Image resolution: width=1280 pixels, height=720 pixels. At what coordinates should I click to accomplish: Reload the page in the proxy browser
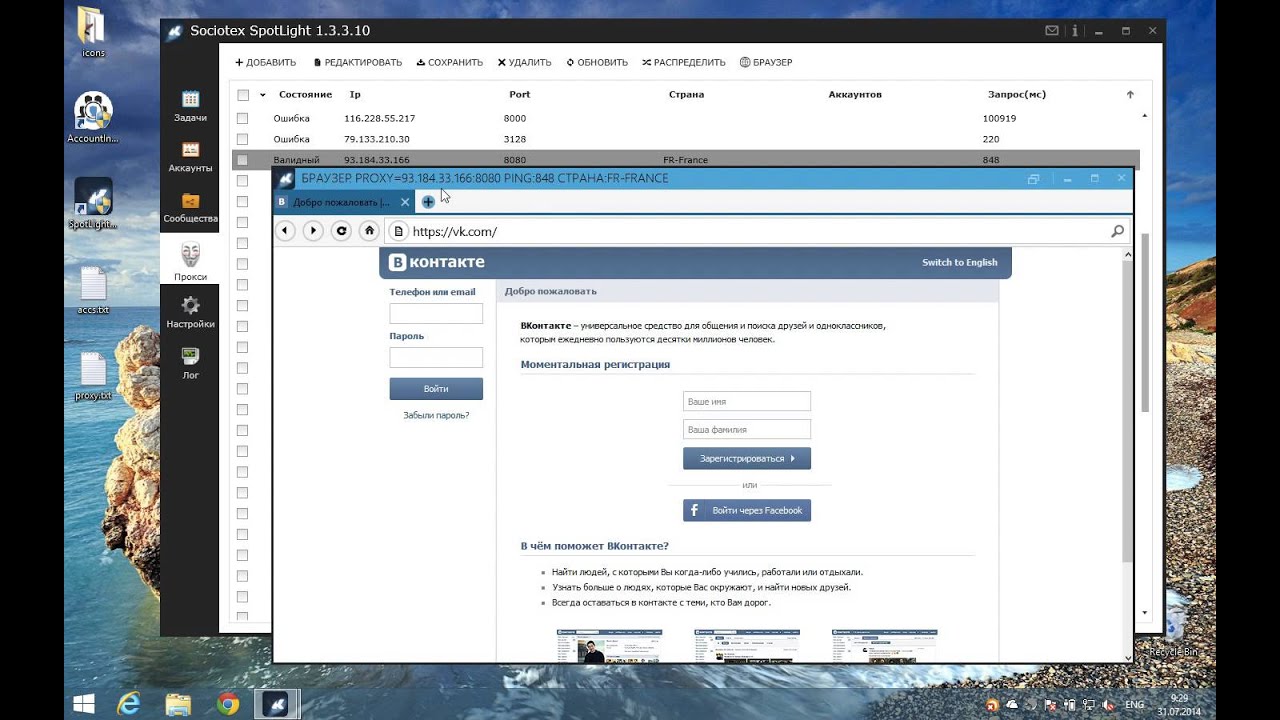click(341, 231)
